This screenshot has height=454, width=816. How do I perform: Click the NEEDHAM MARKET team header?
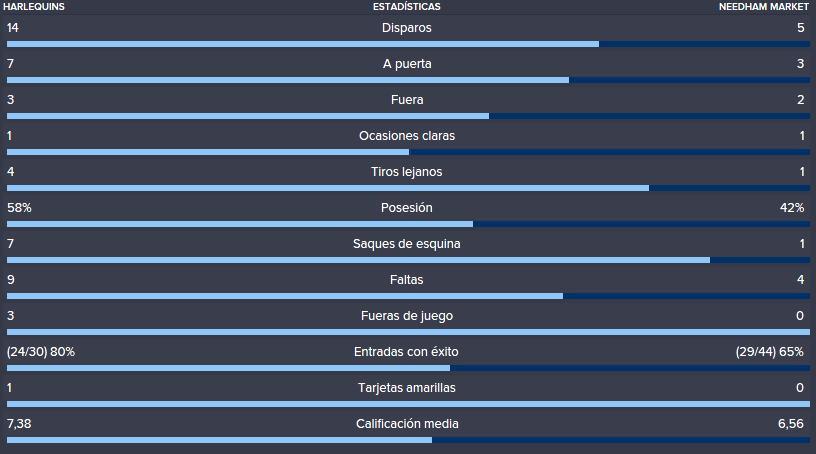(x=763, y=7)
